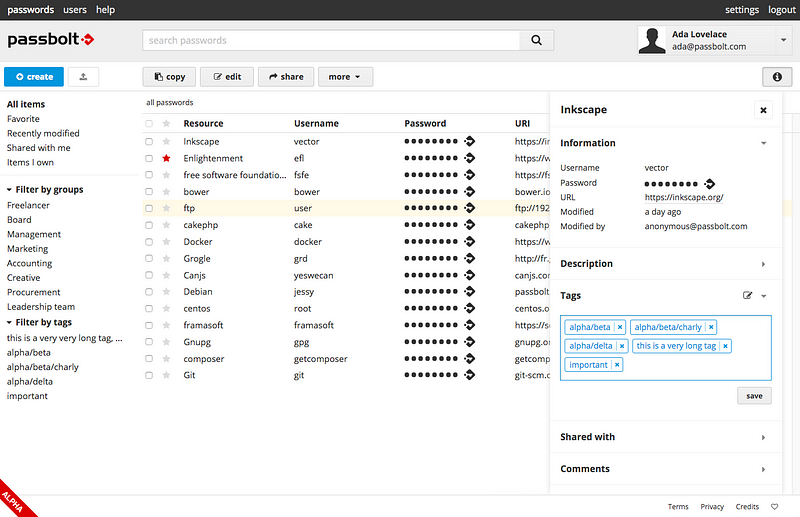800x517 pixels.
Task: Open the inkscape.org URL link
Action: 684,197
